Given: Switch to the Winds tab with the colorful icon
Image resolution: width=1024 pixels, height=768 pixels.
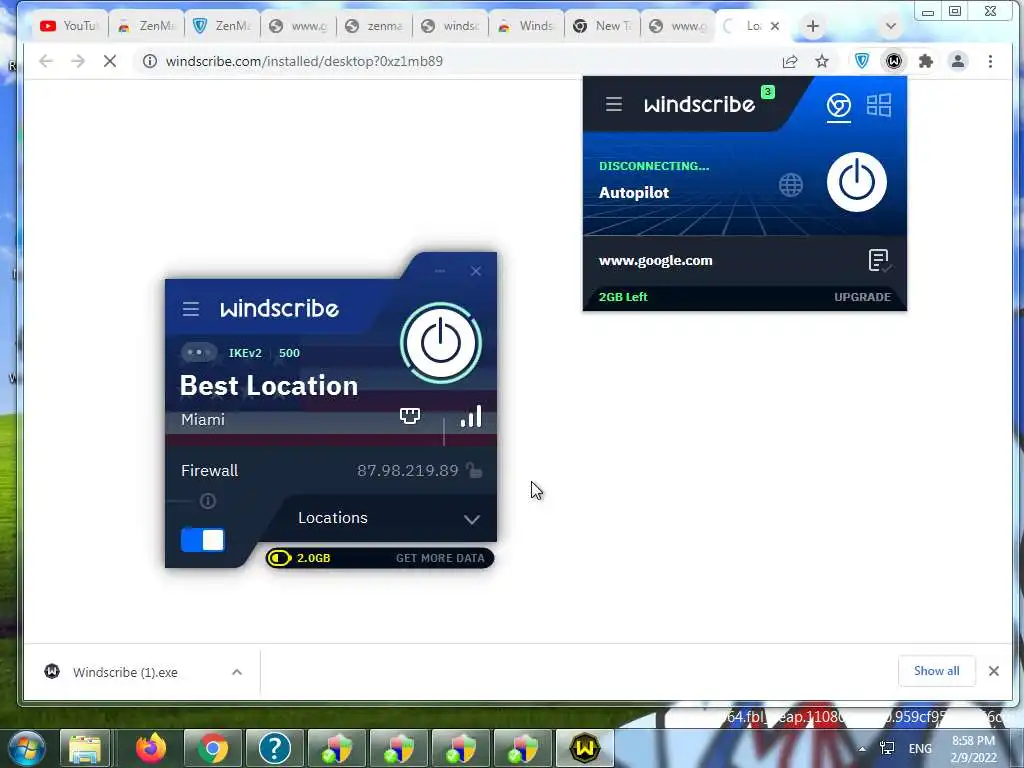Looking at the screenshot, I should pos(526,26).
